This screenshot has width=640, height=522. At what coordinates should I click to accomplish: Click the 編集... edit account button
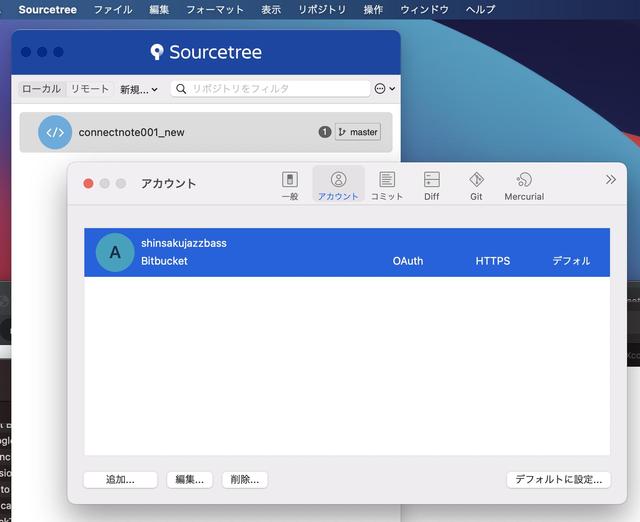[x=189, y=480]
